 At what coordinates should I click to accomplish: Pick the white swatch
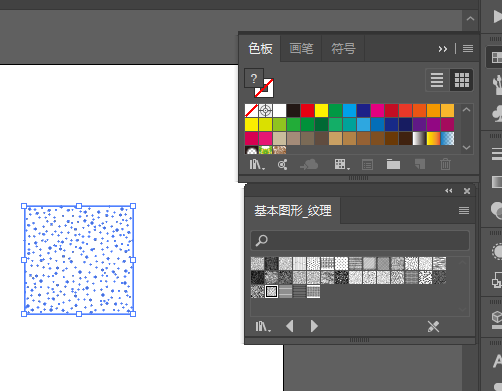point(279,111)
